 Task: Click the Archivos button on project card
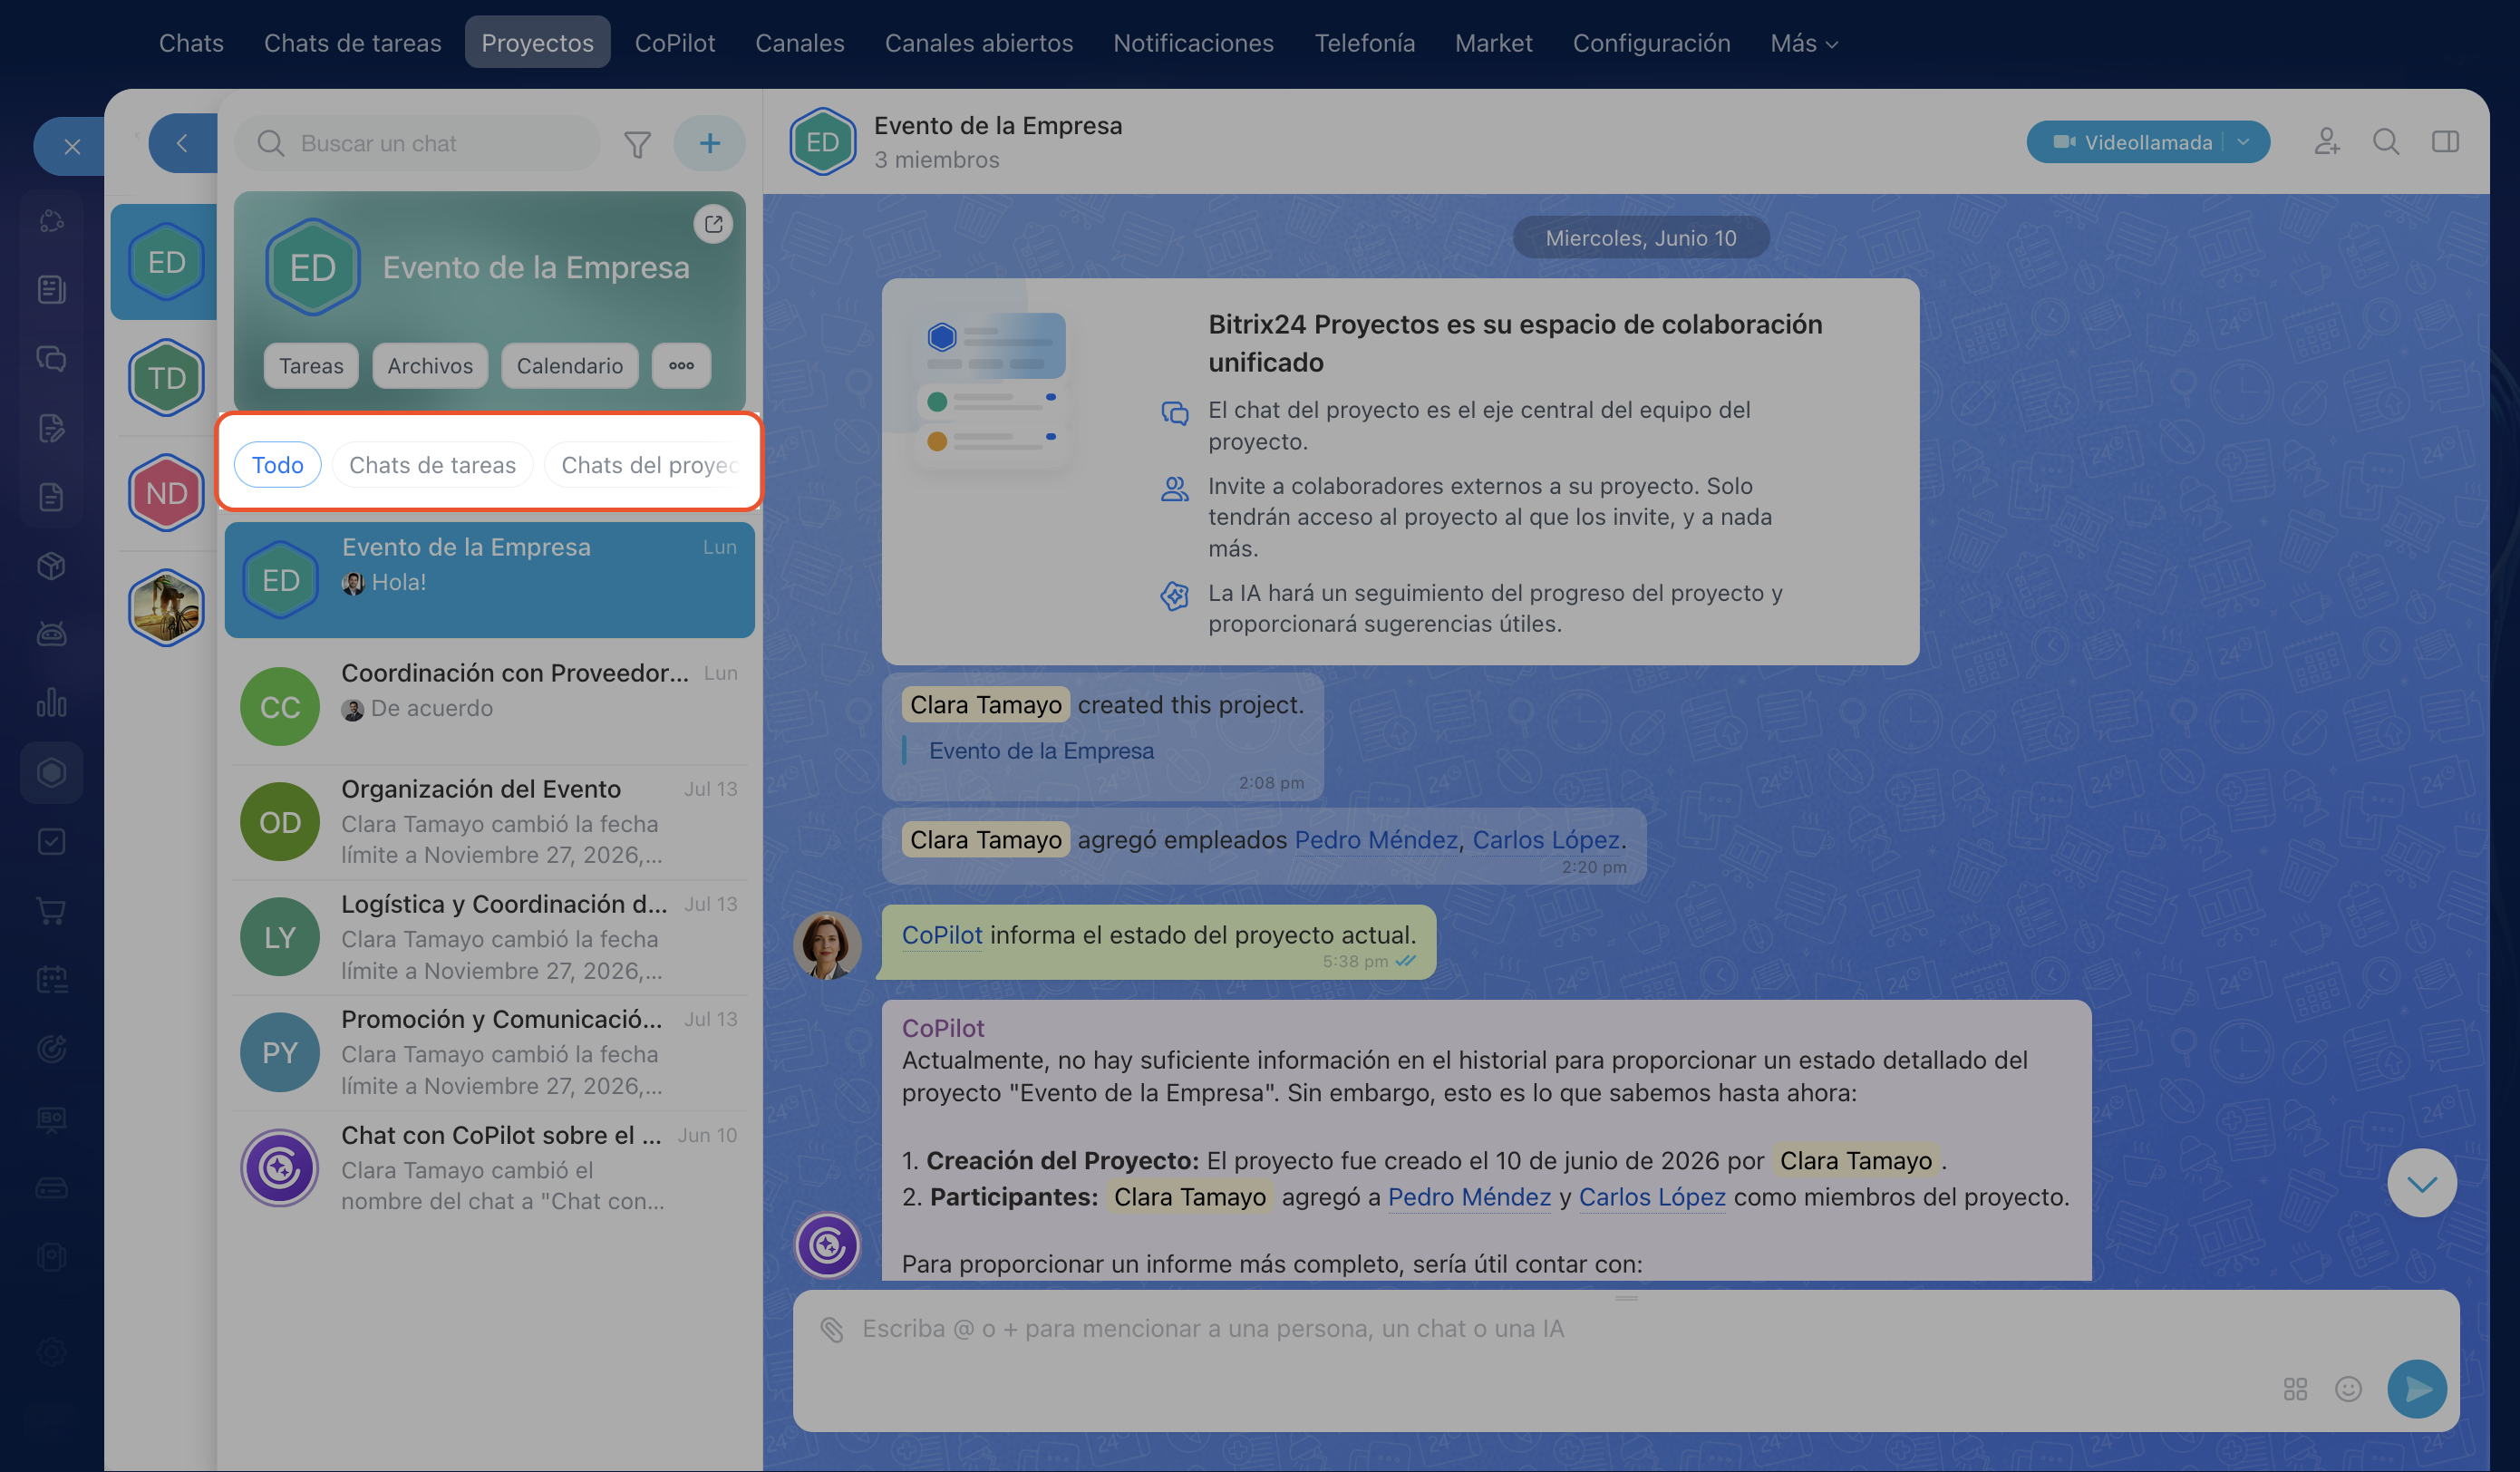coord(430,366)
